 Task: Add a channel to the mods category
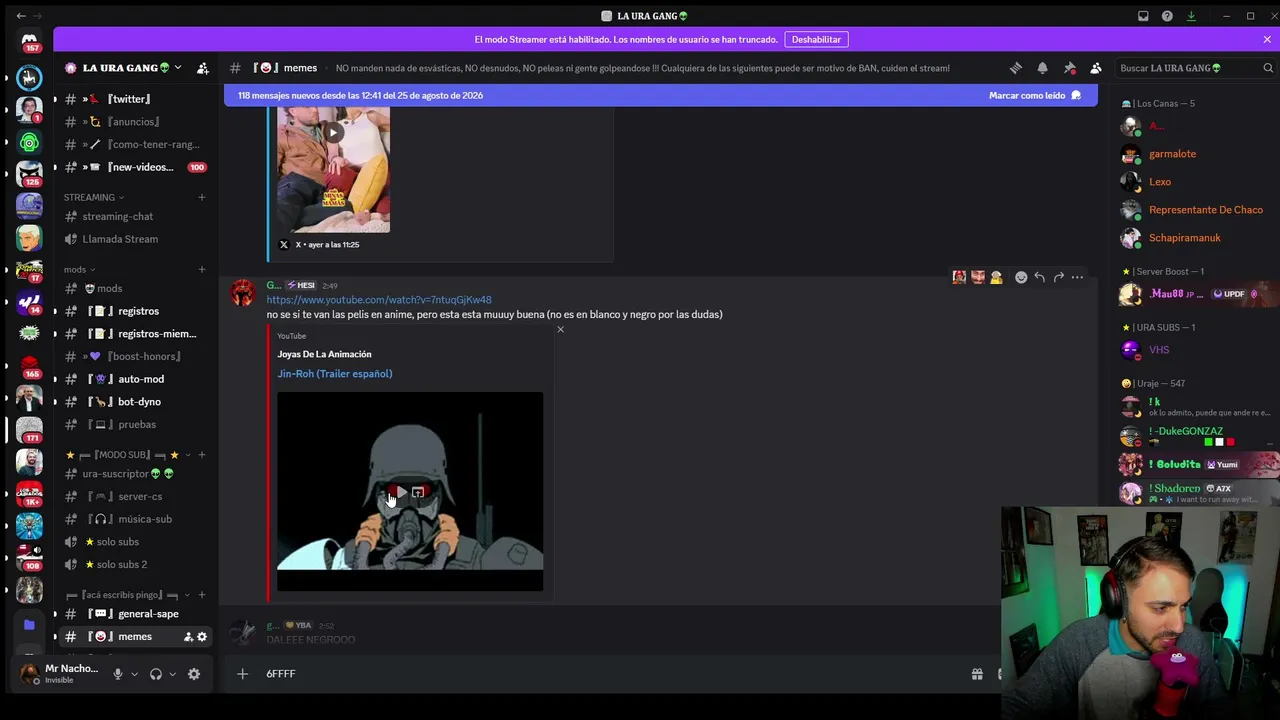point(201,269)
